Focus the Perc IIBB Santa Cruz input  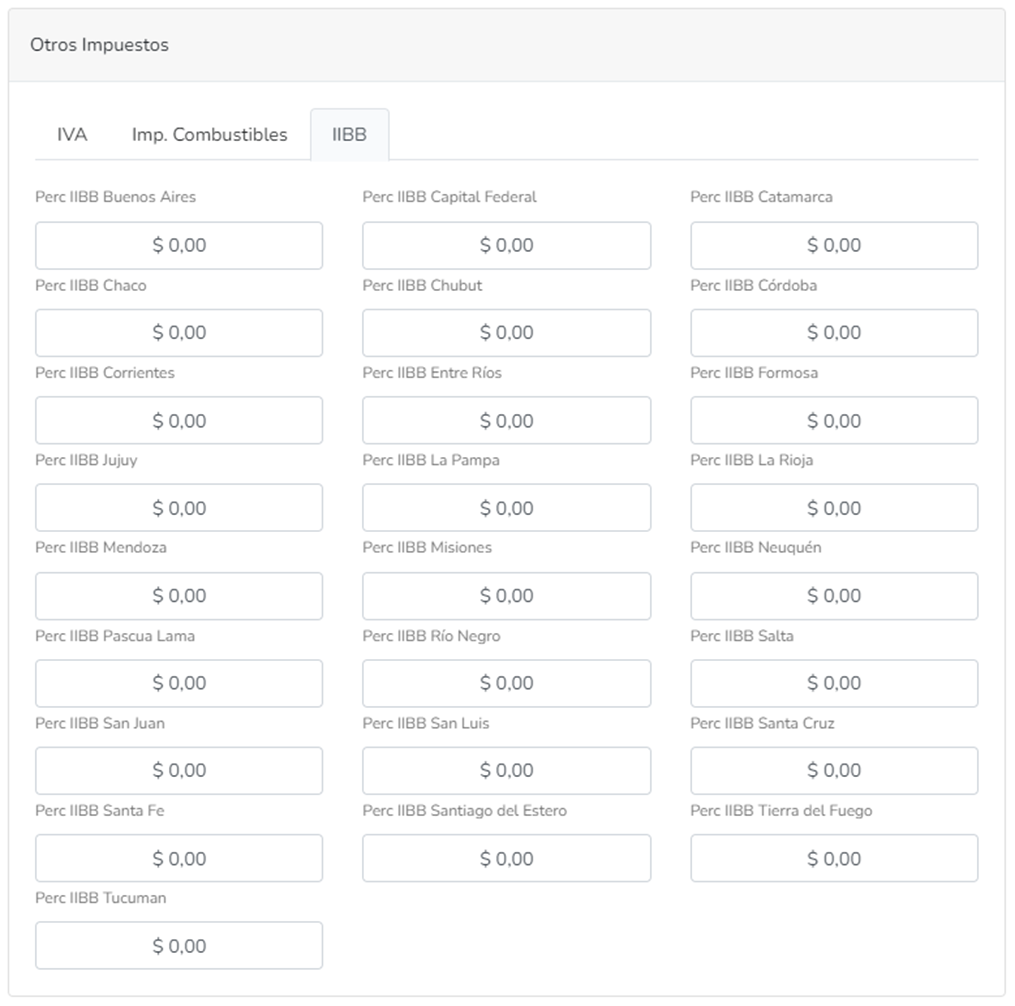(834, 771)
